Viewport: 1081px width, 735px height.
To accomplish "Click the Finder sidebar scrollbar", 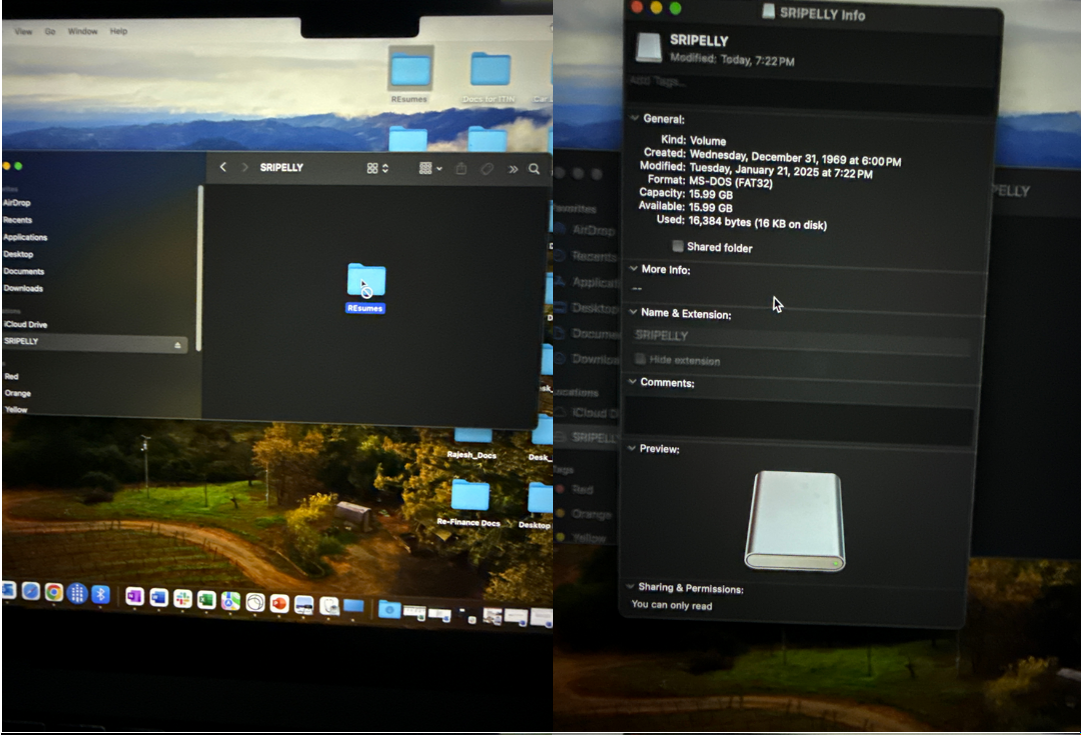I will [199, 268].
